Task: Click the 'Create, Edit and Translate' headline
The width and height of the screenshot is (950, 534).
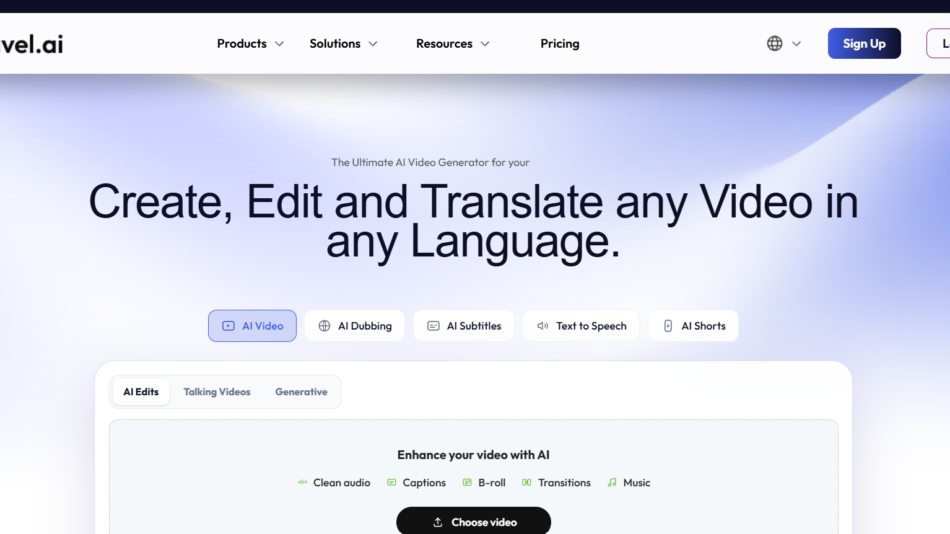Action: click(x=473, y=221)
